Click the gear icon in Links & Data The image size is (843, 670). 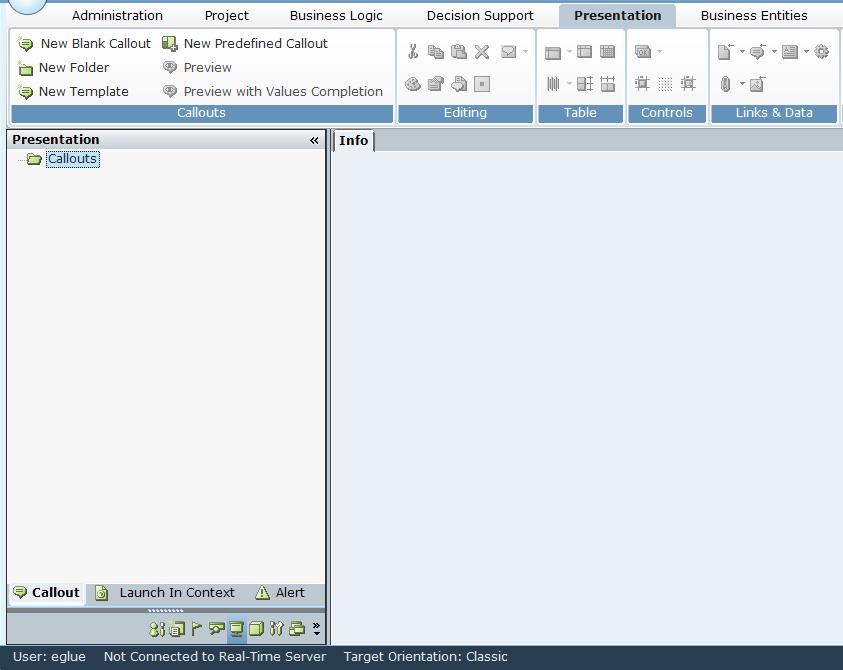tap(821, 52)
